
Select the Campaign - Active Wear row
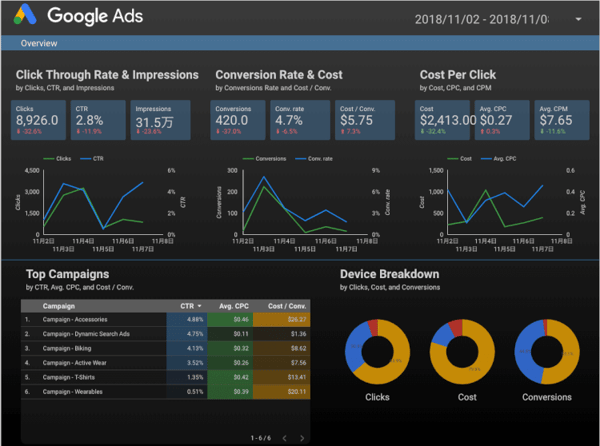165,363
